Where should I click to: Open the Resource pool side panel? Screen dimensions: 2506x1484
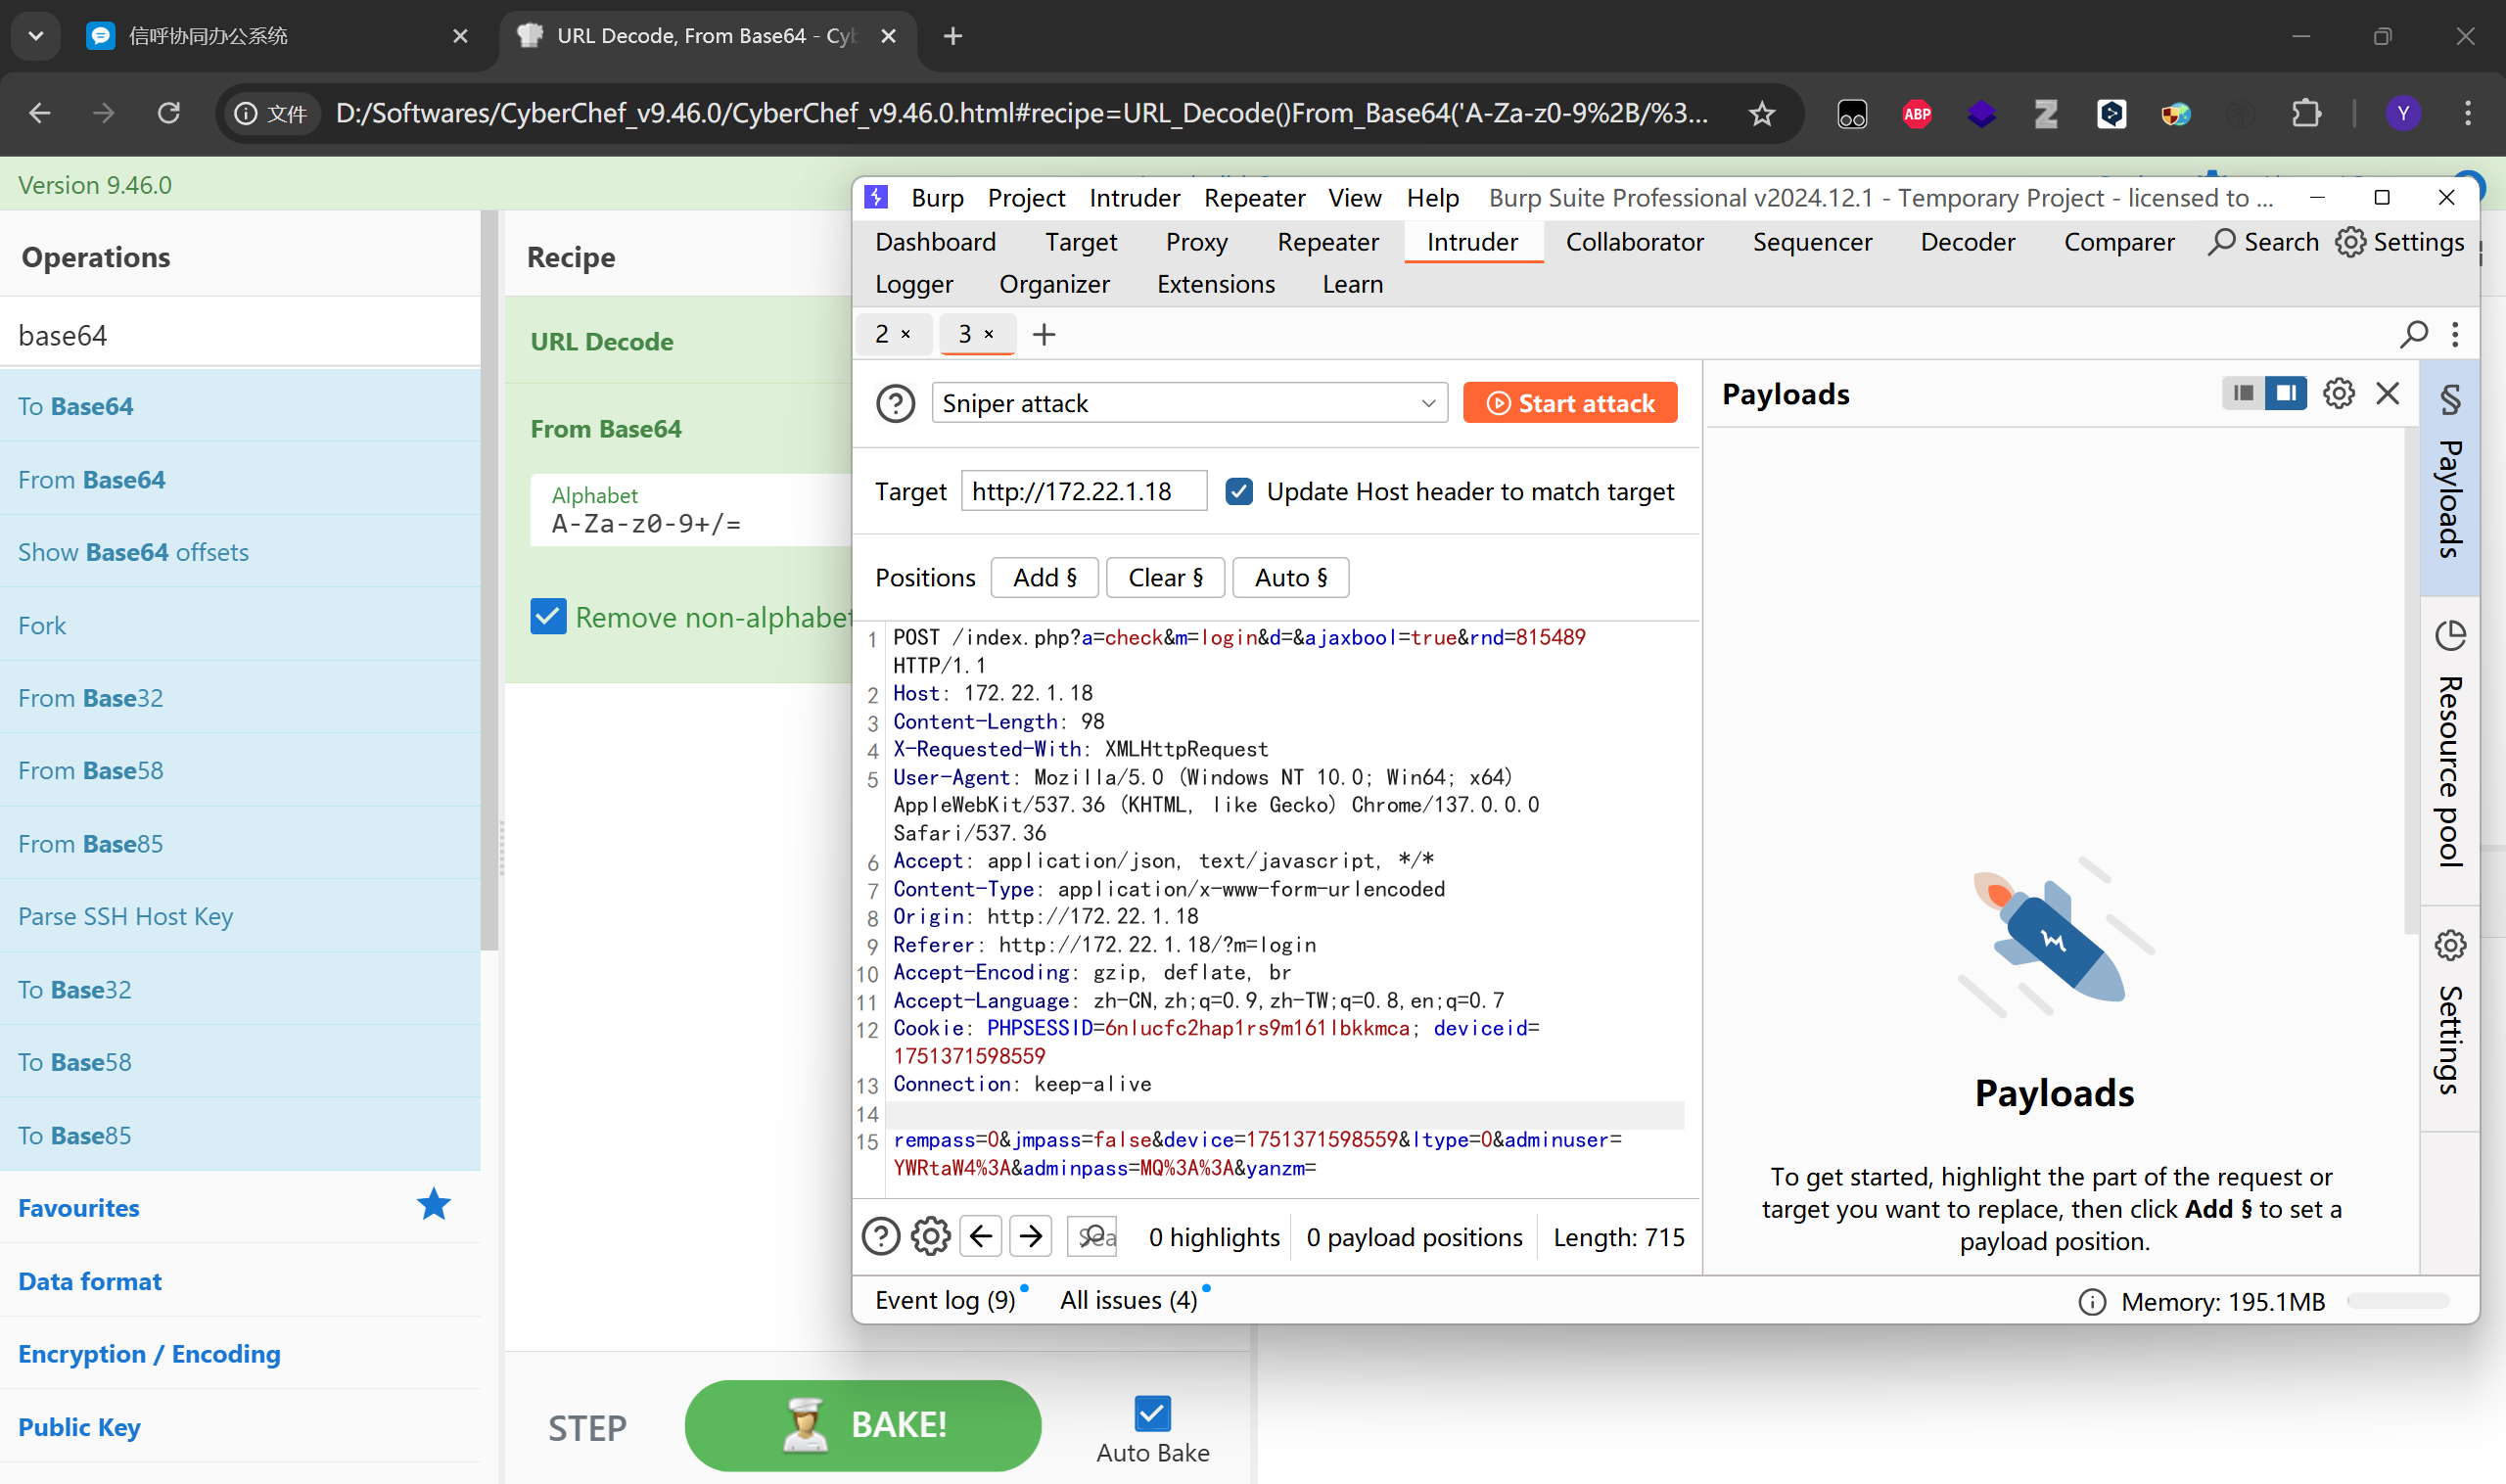pyautogui.click(x=2449, y=750)
